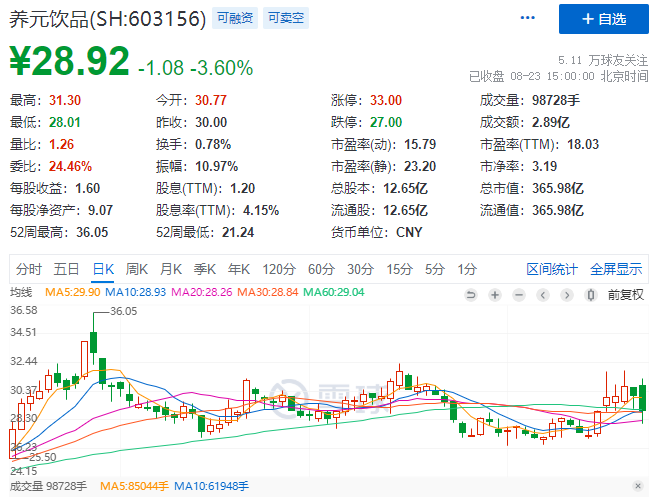
Task: Click the 52周最高 value 36.05
Action: [x=92, y=232]
